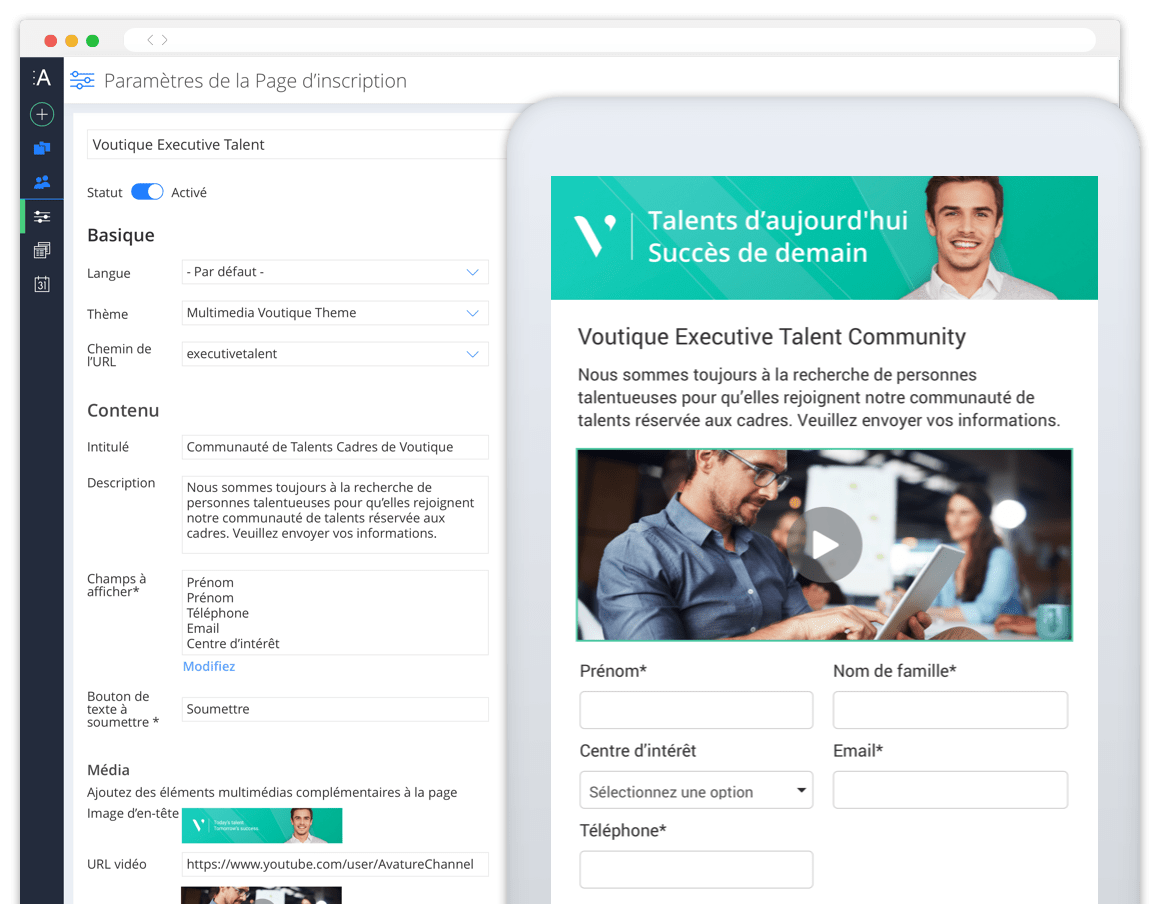The width and height of the screenshot is (1160, 904).
Task: Click the Intitulé input field
Action: click(x=335, y=447)
